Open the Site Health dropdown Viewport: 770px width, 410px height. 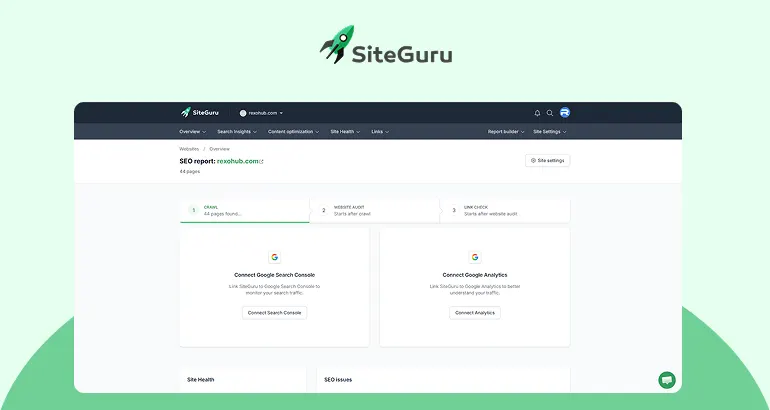[345, 132]
